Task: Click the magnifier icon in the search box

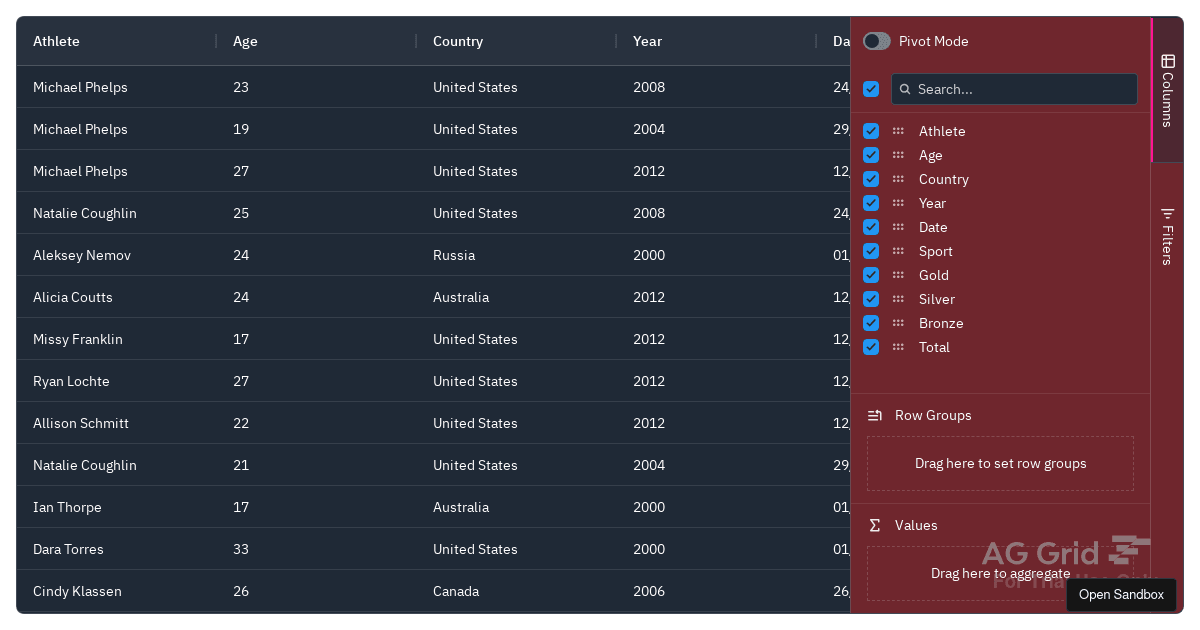Action: 905,89
